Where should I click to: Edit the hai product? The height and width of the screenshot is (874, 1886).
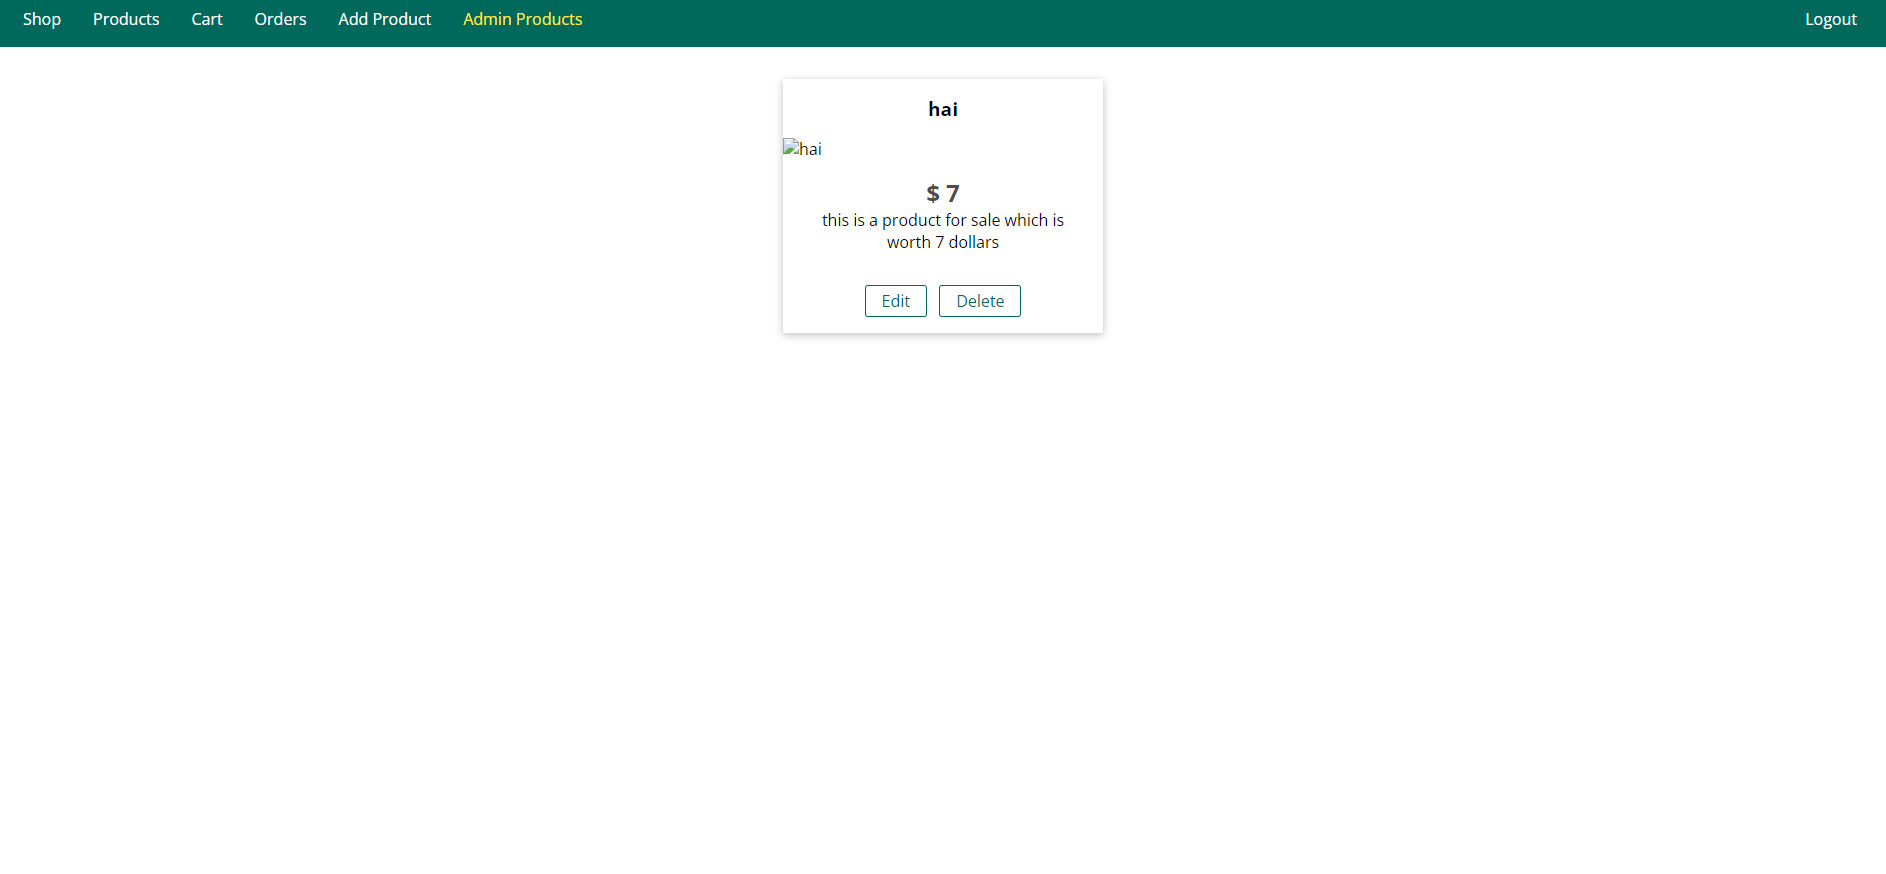pos(895,301)
